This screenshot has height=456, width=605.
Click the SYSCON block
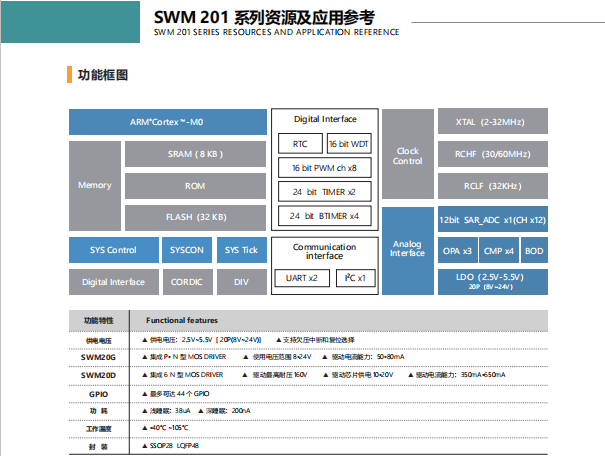187,250
